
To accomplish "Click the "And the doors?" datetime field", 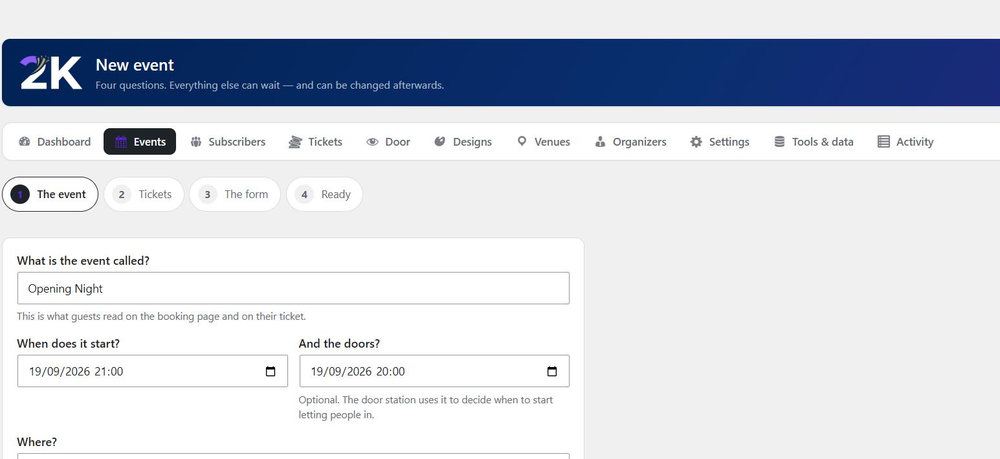I will (x=434, y=371).
